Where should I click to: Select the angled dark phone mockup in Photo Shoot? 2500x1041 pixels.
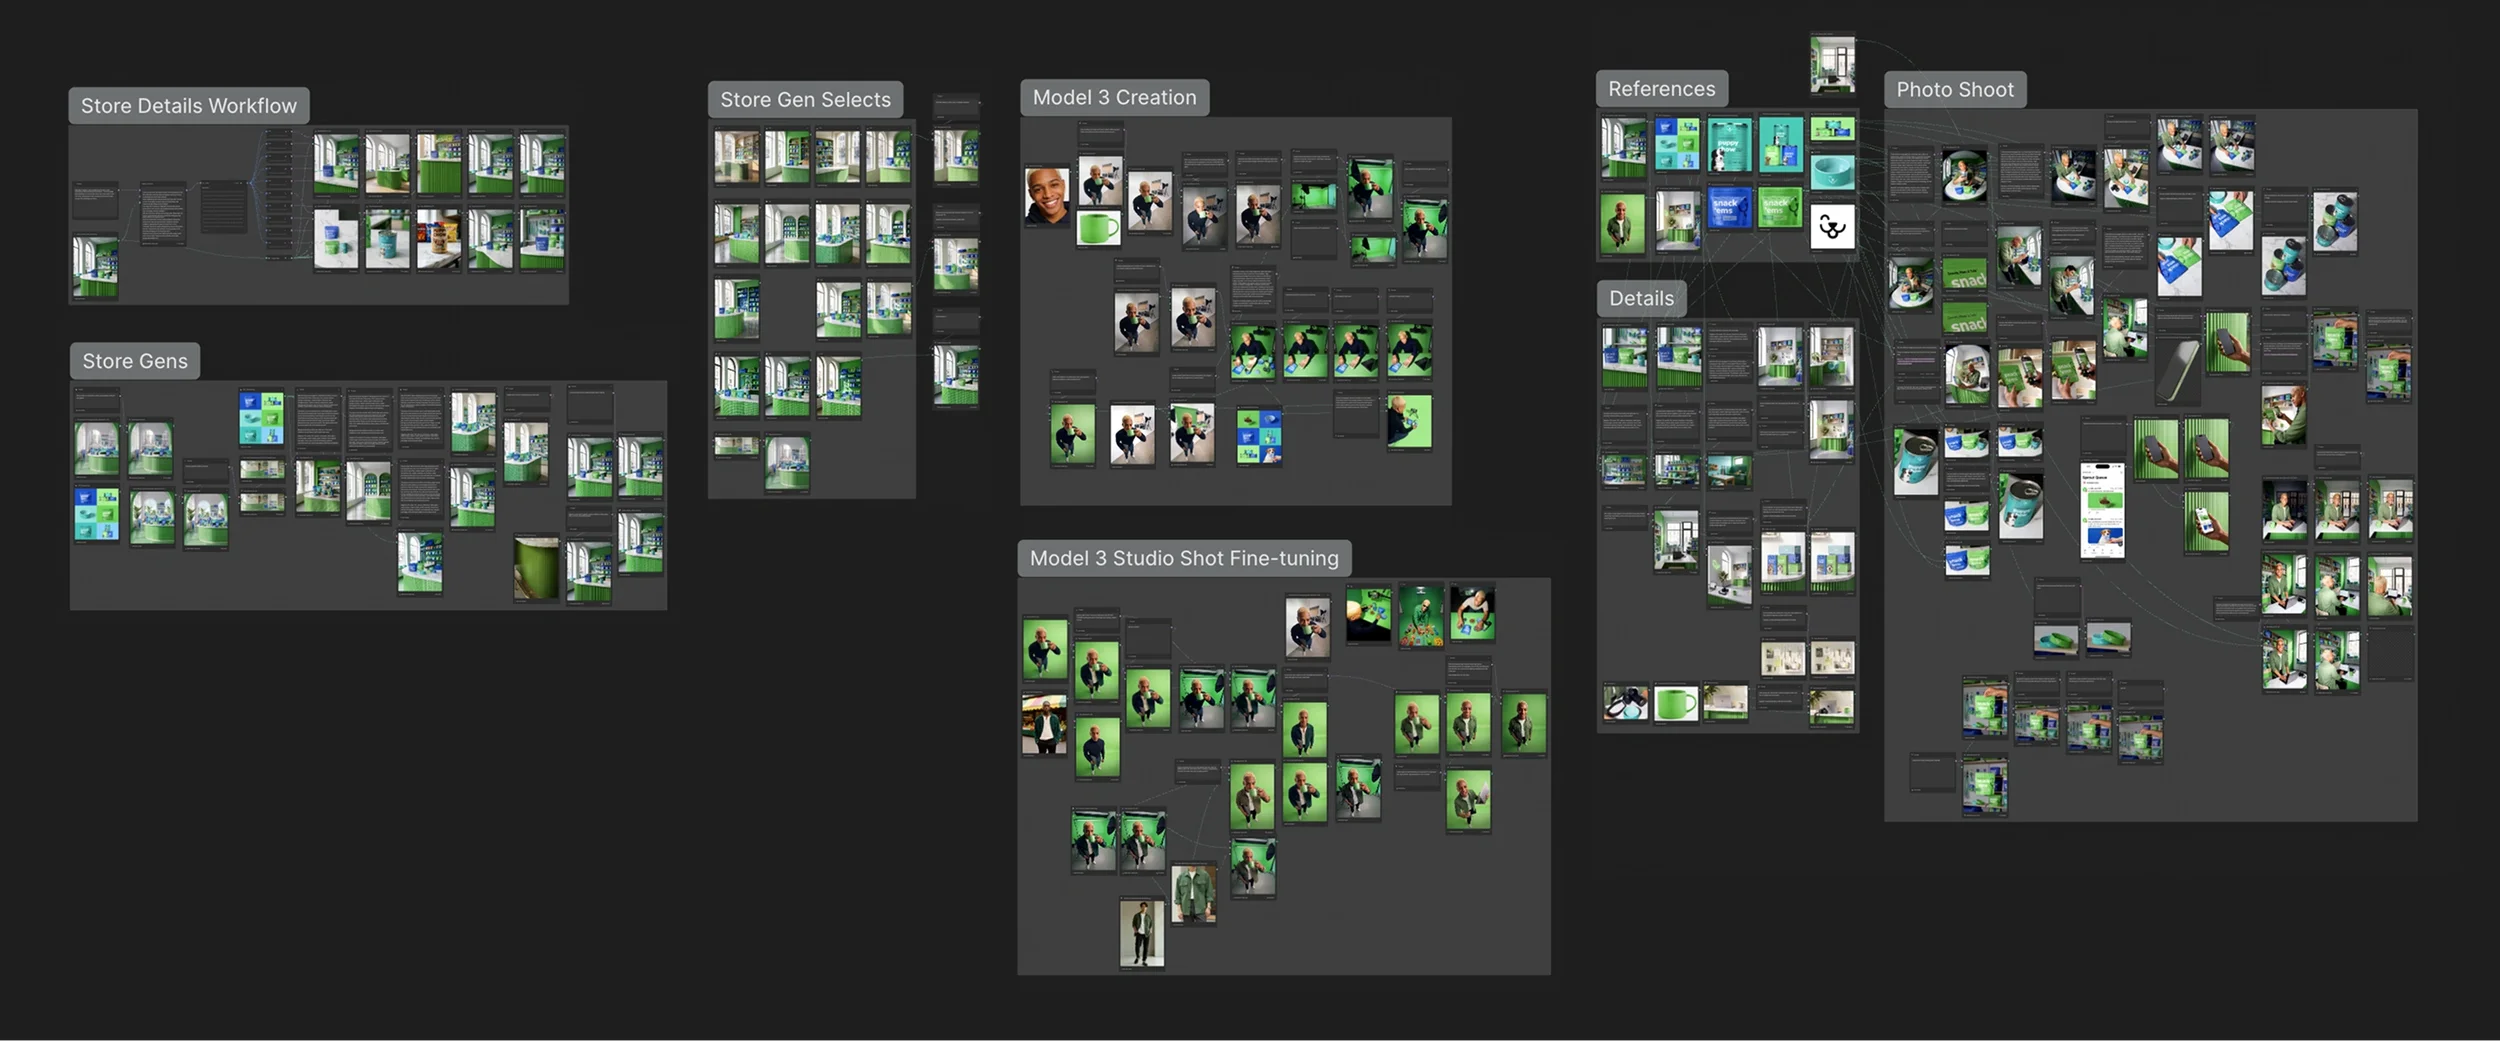tap(2178, 371)
